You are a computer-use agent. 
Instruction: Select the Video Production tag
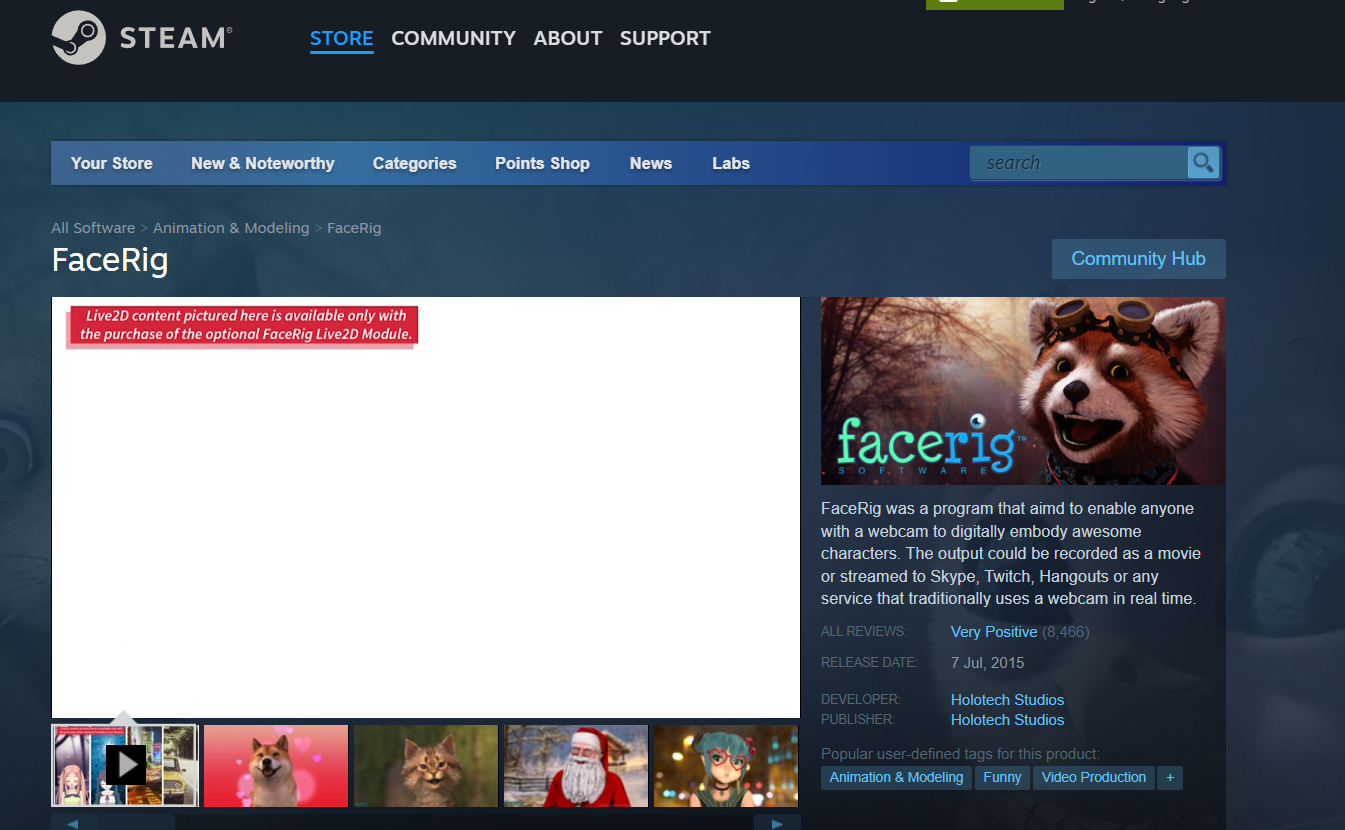[x=1094, y=777]
